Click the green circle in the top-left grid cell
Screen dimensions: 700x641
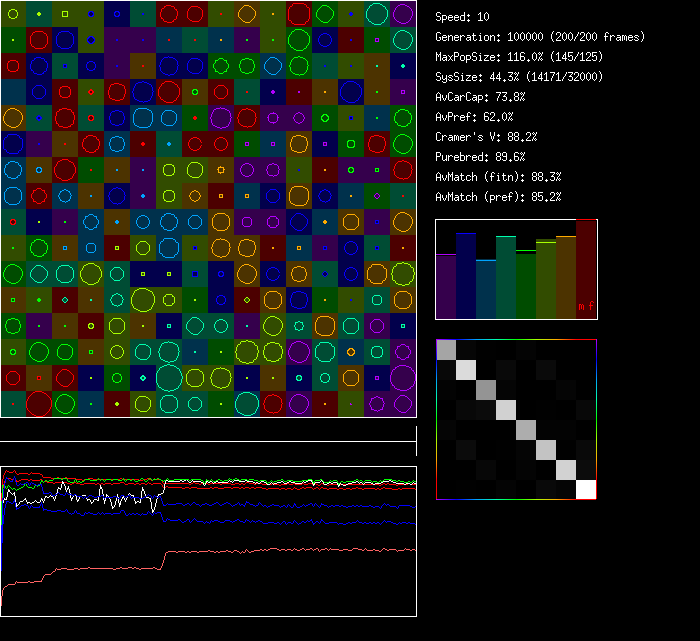click(x=13, y=14)
